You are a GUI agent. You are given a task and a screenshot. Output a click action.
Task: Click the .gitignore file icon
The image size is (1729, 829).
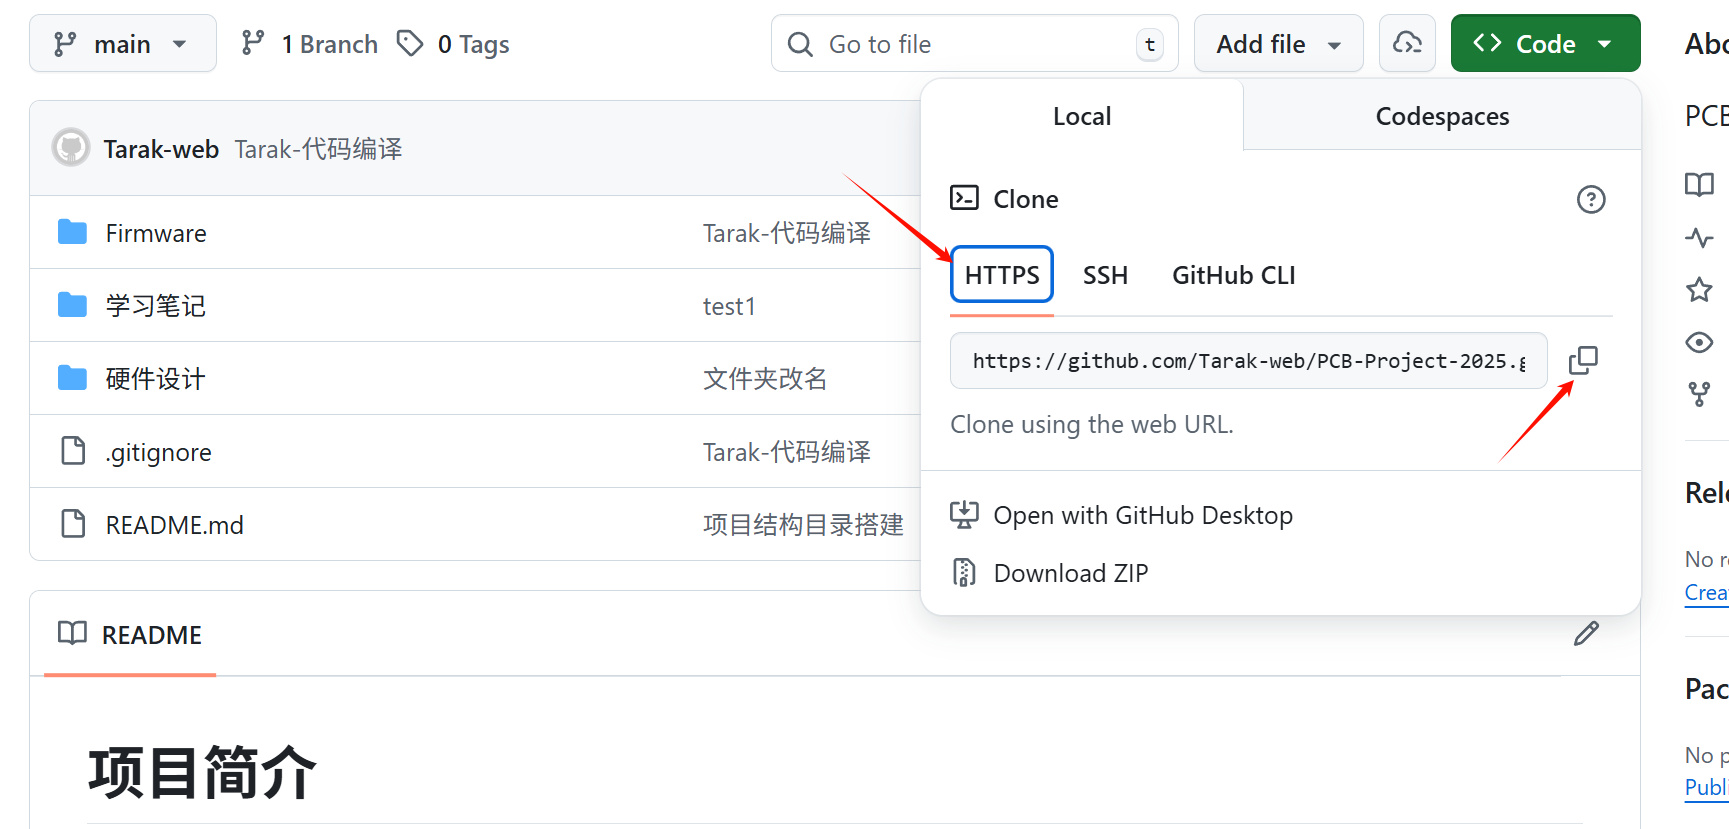click(x=73, y=451)
